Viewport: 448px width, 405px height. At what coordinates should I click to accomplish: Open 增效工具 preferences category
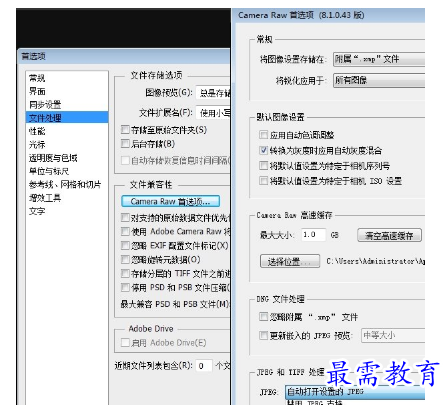45,198
